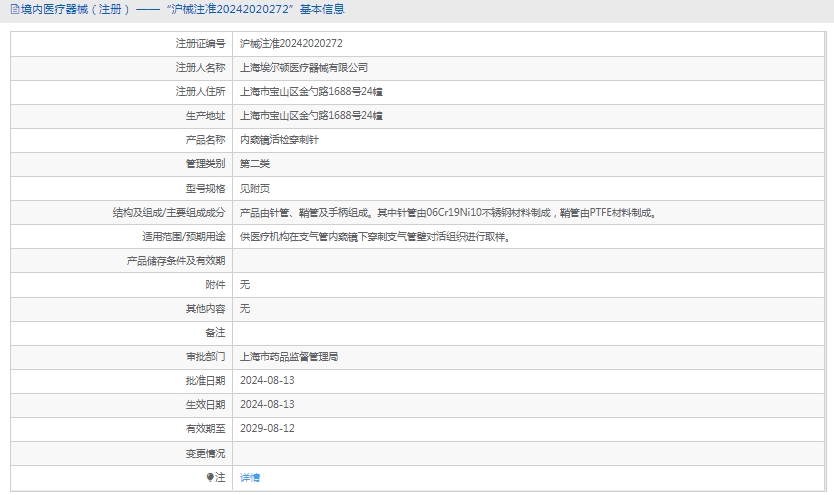Select registration number 沪械注准20242020272 in the table
834x495 pixels.
(x=291, y=44)
